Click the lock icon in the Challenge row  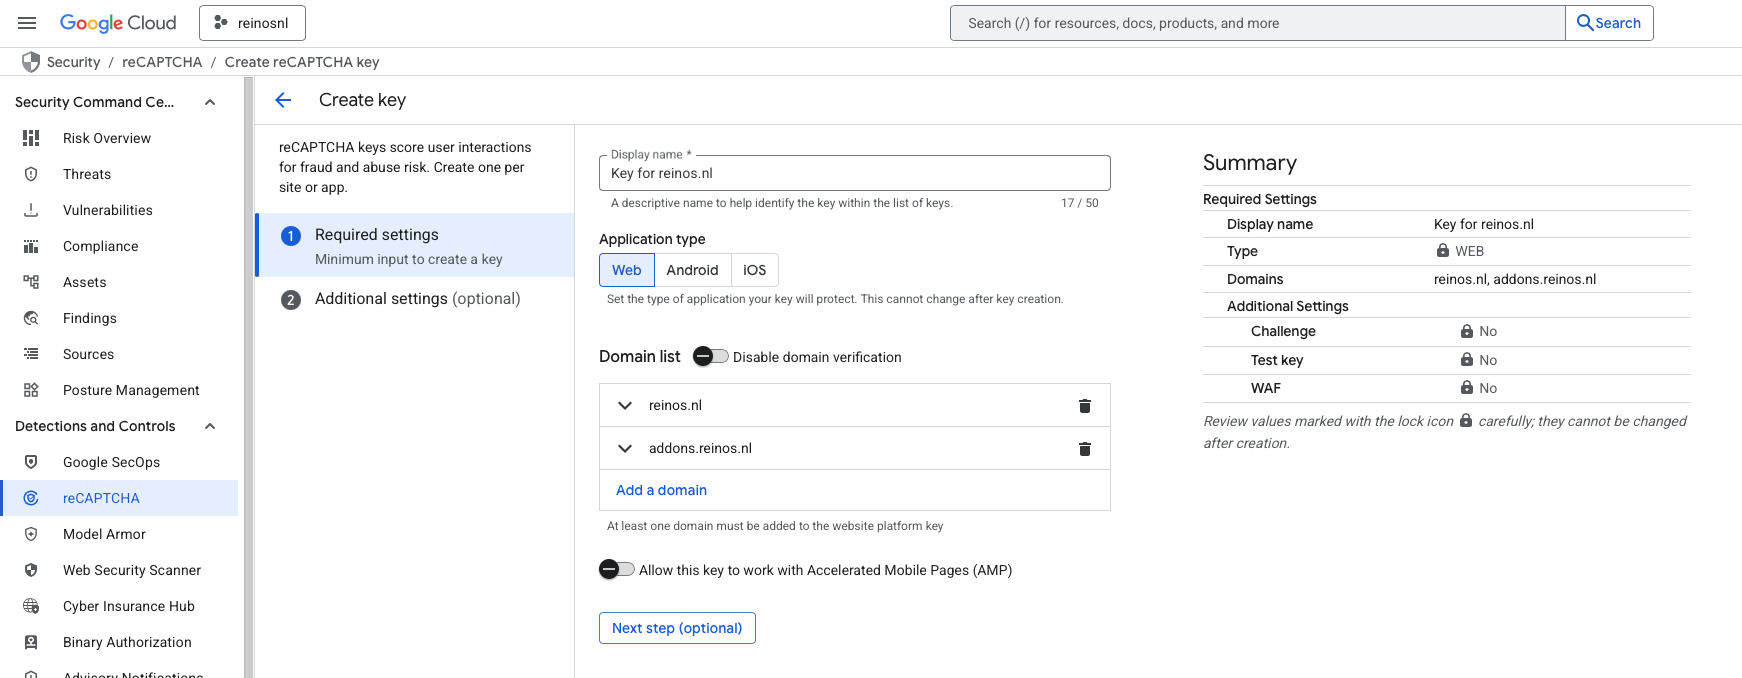(1467, 331)
